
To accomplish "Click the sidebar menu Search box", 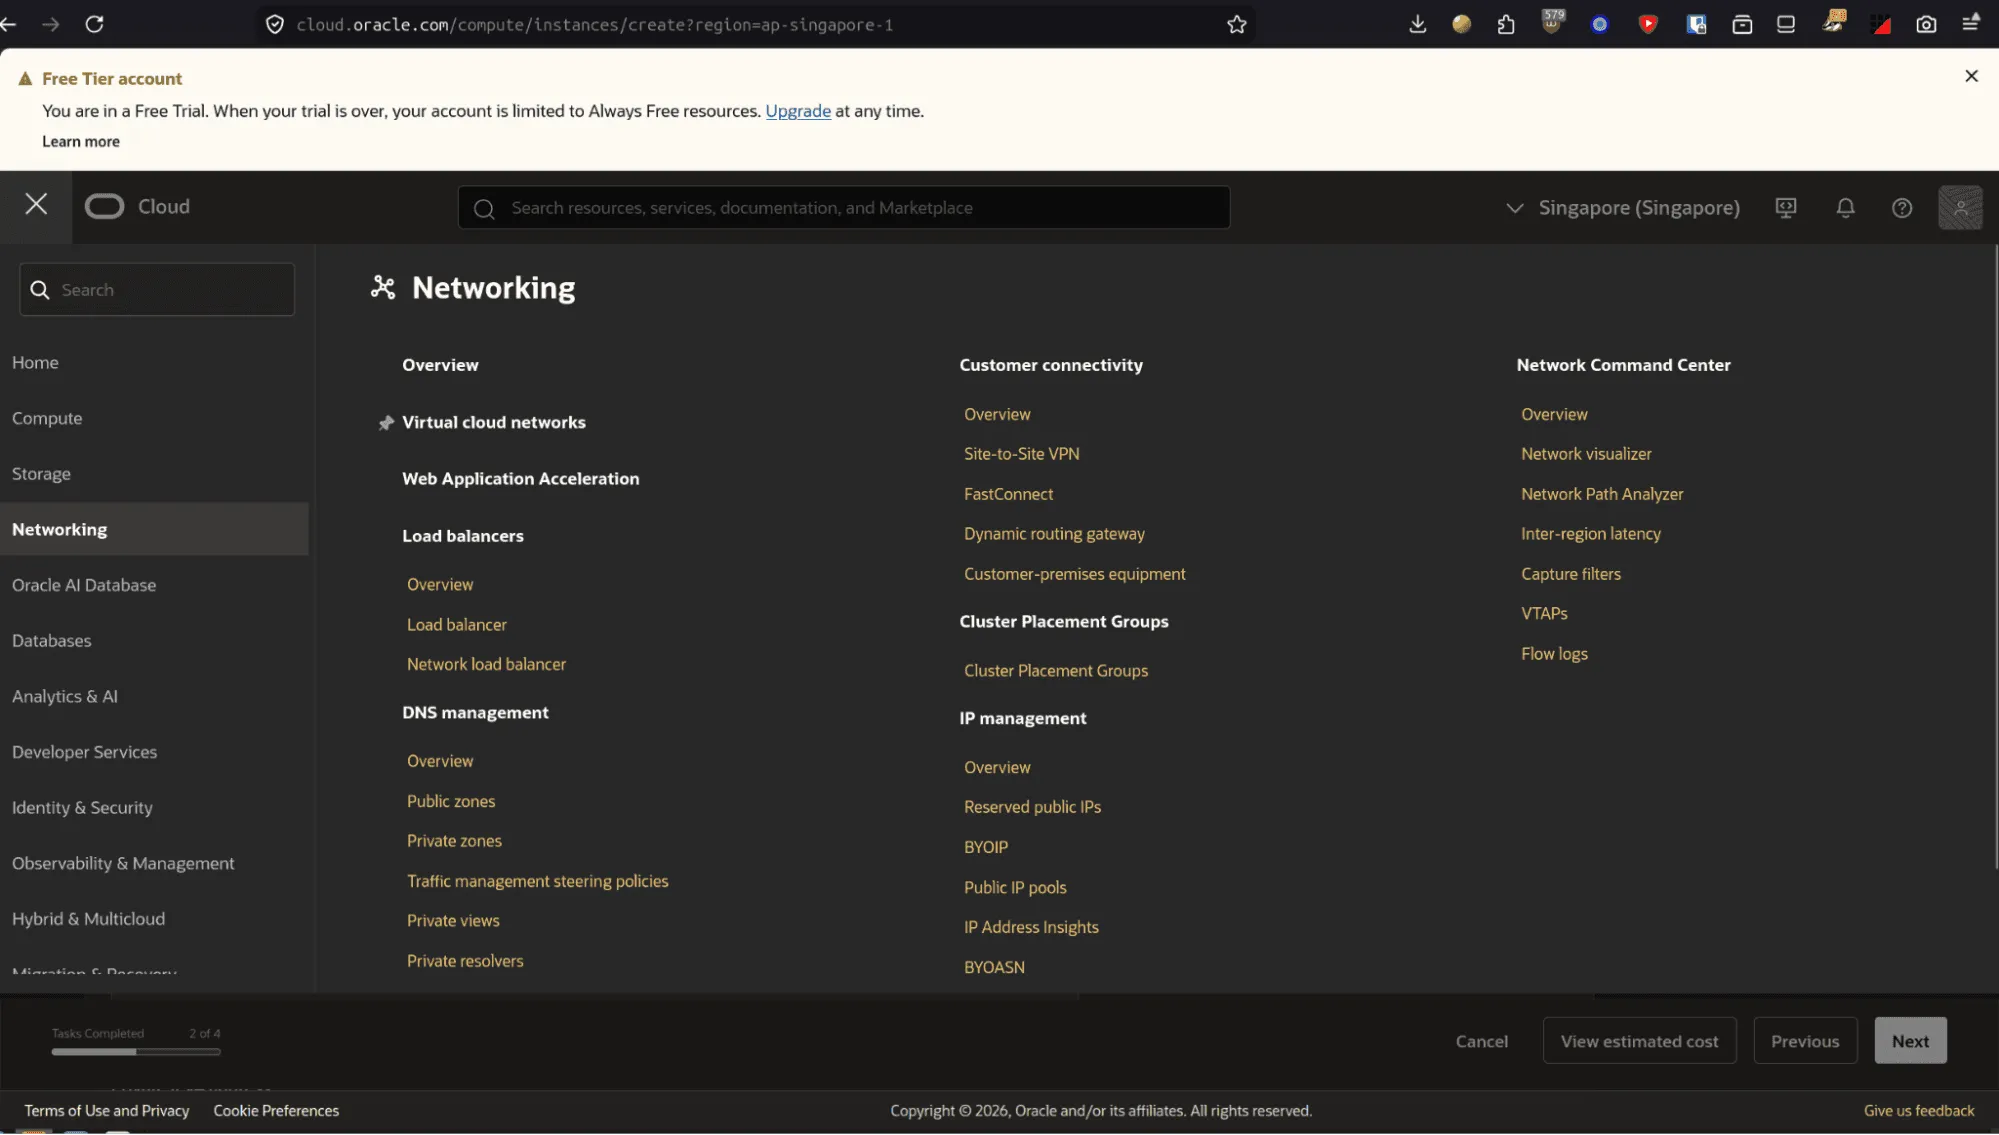I will point(157,290).
